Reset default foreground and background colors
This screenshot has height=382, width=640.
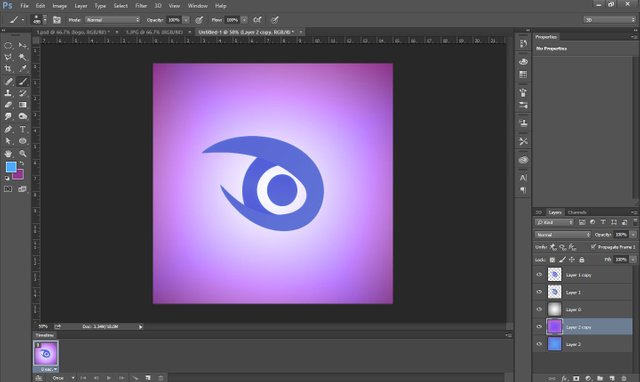click(x=7, y=178)
